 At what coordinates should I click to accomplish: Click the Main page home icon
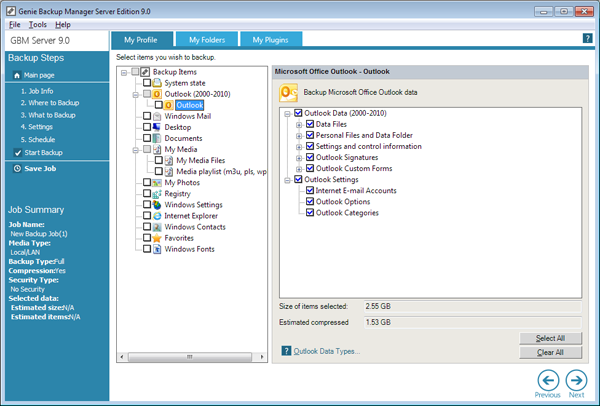click(17, 75)
